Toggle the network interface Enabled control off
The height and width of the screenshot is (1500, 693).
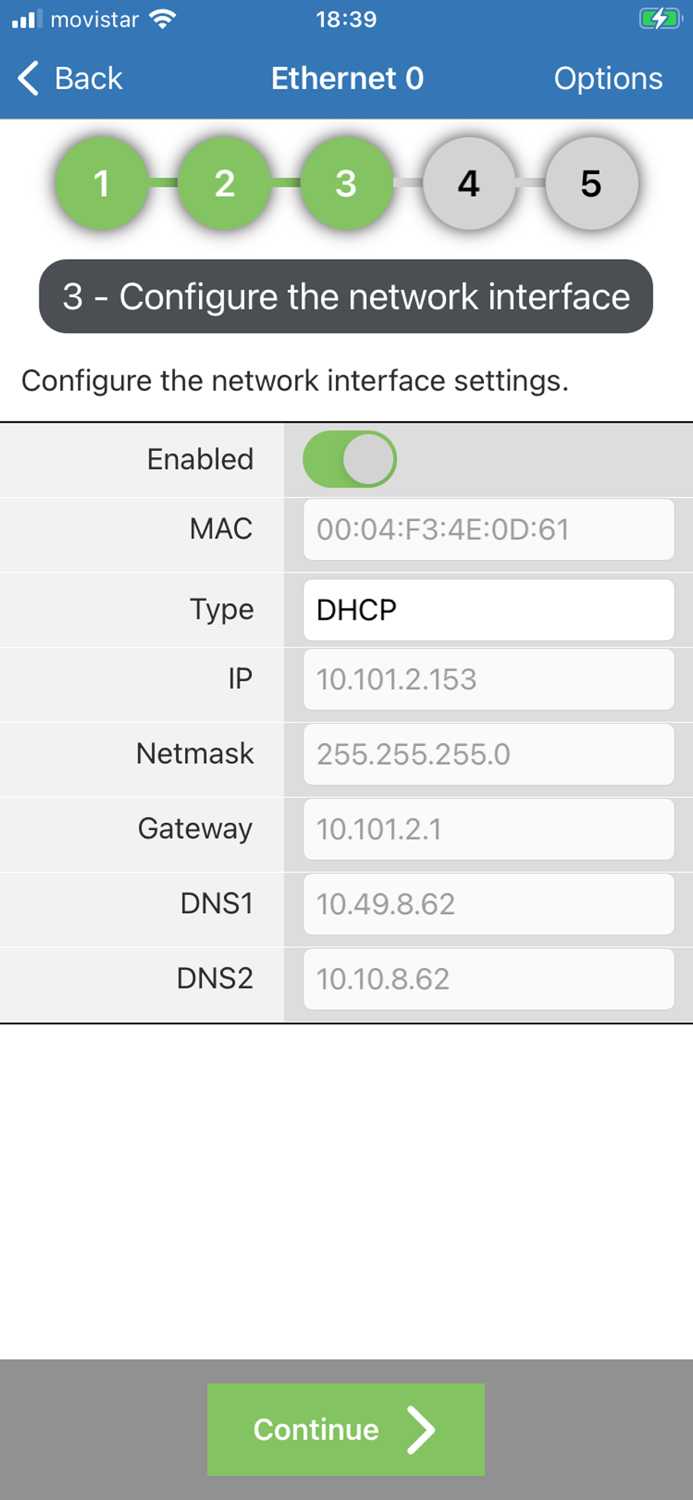(x=350, y=459)
